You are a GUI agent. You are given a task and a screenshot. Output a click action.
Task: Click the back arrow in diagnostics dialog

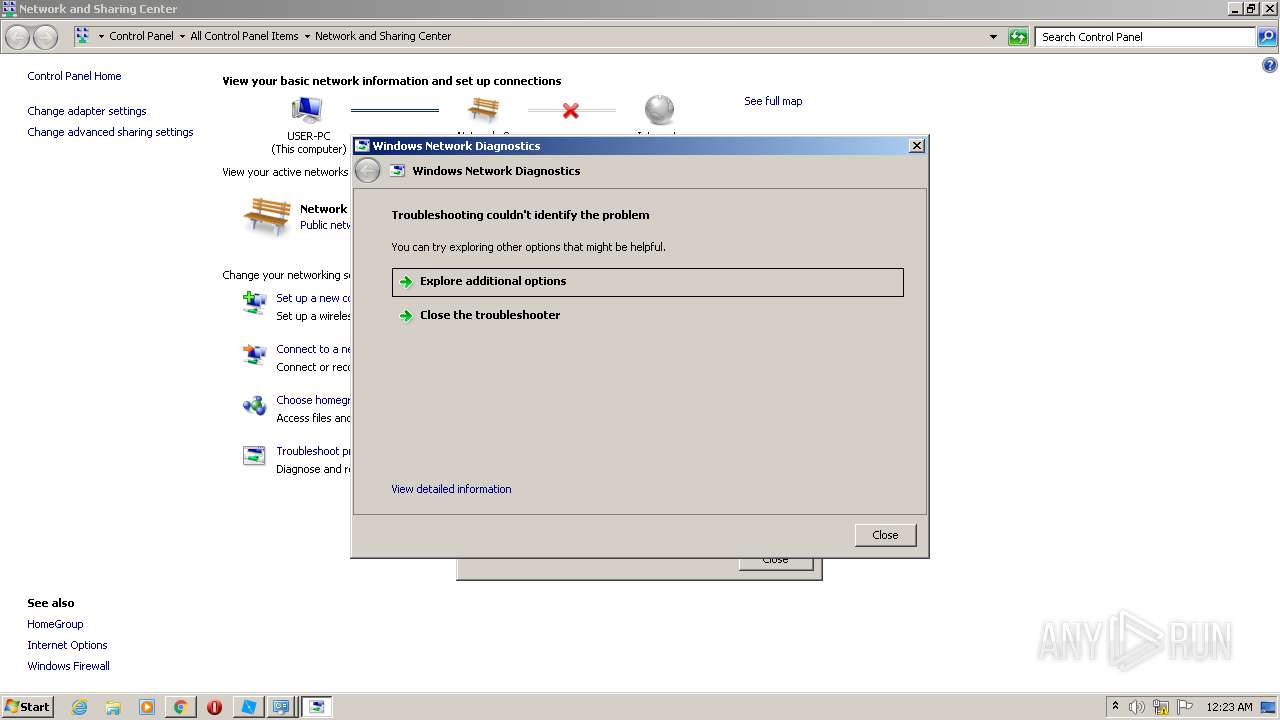pos(367,171)
